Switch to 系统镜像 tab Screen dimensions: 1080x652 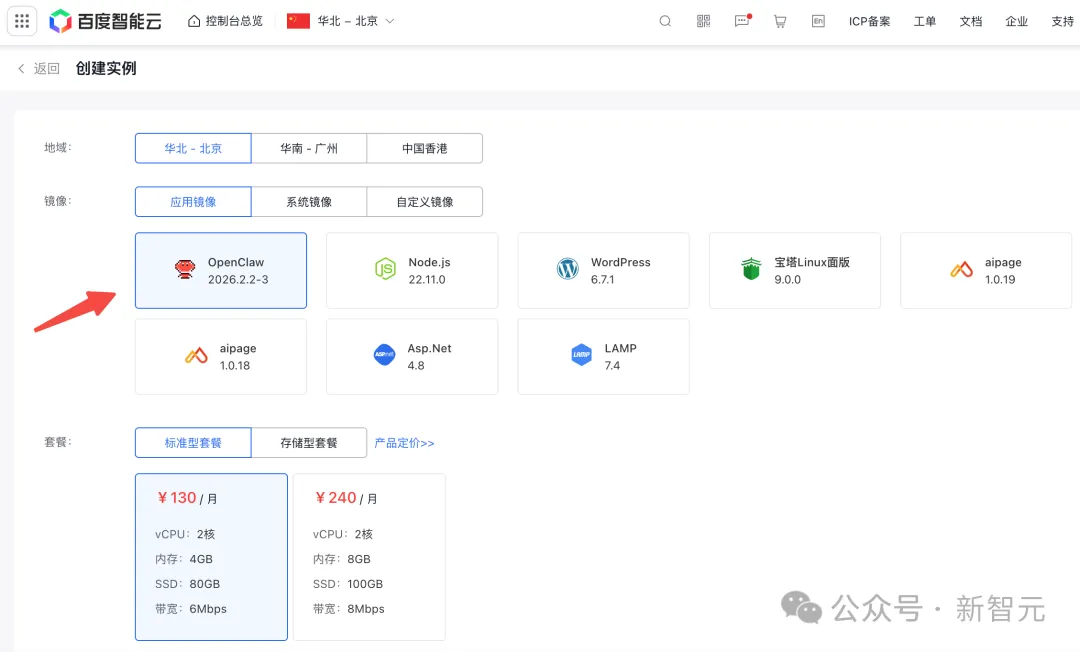(x=309, y=202)
